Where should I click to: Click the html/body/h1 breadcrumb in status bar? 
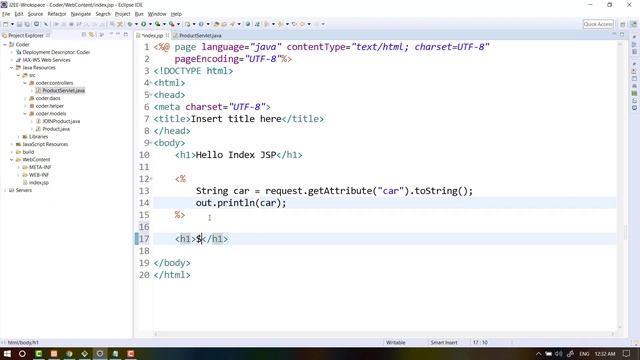22,342
